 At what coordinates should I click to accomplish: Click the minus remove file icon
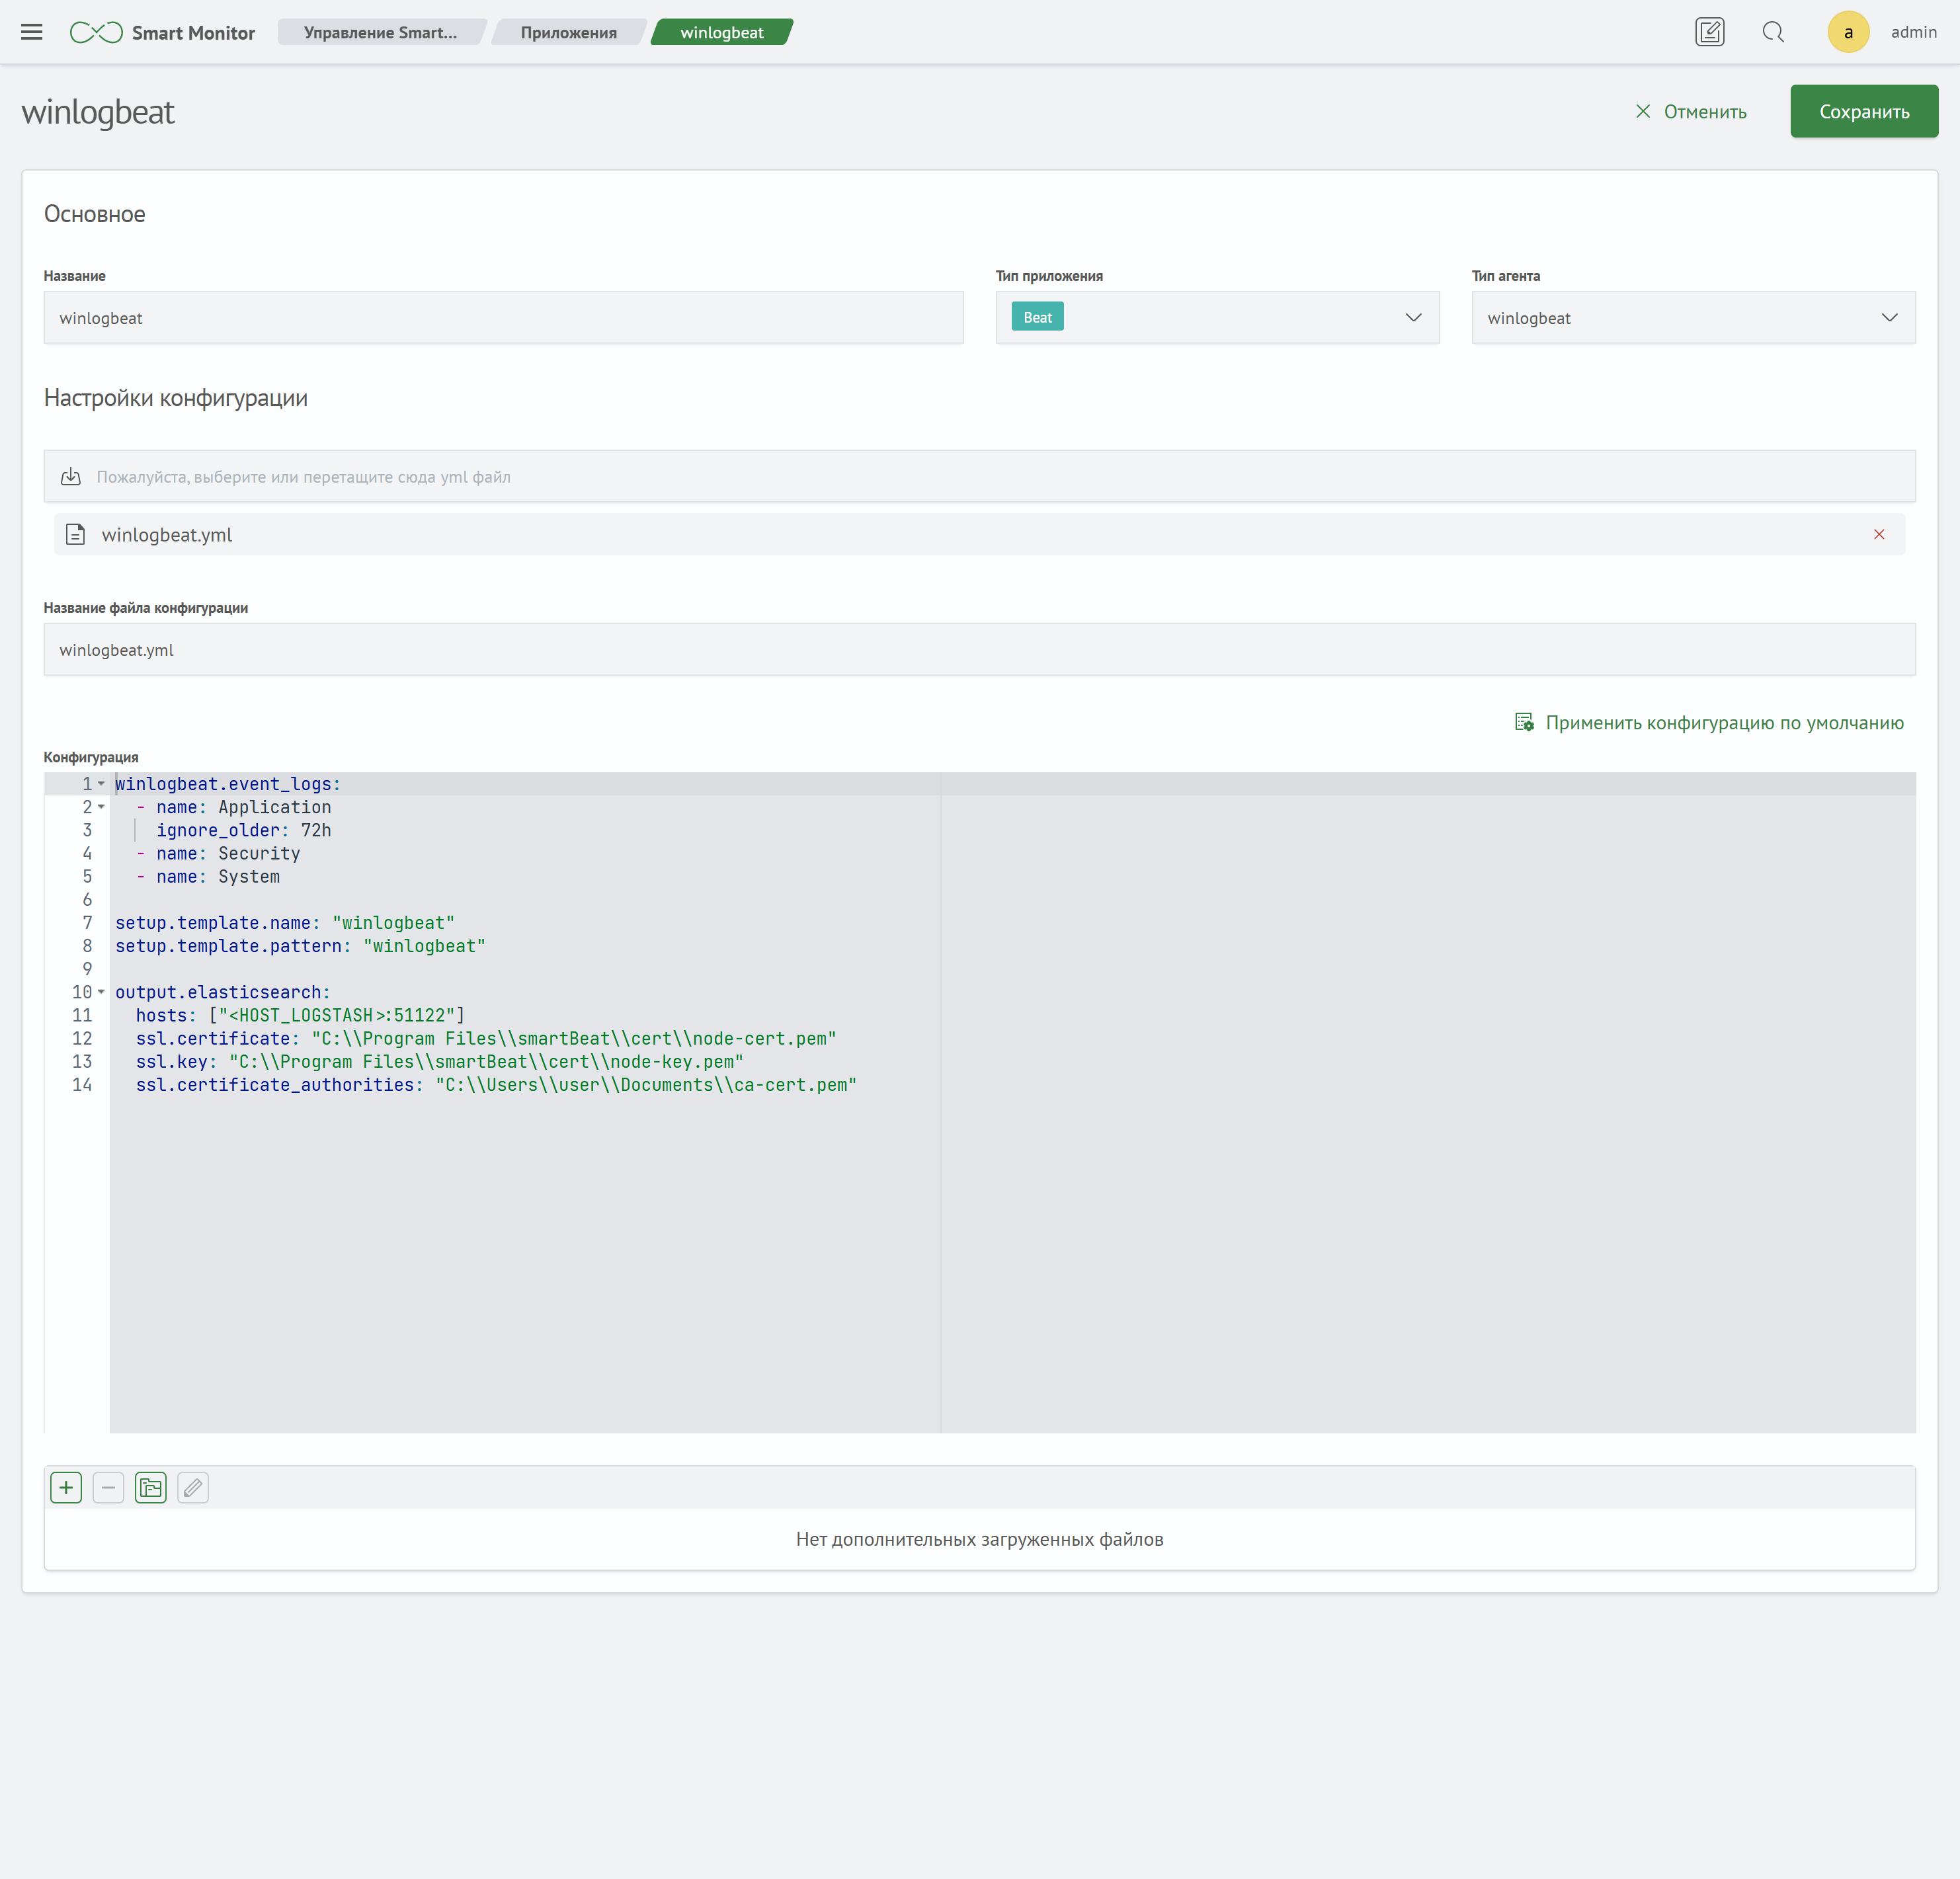(x=108, y=1487)
